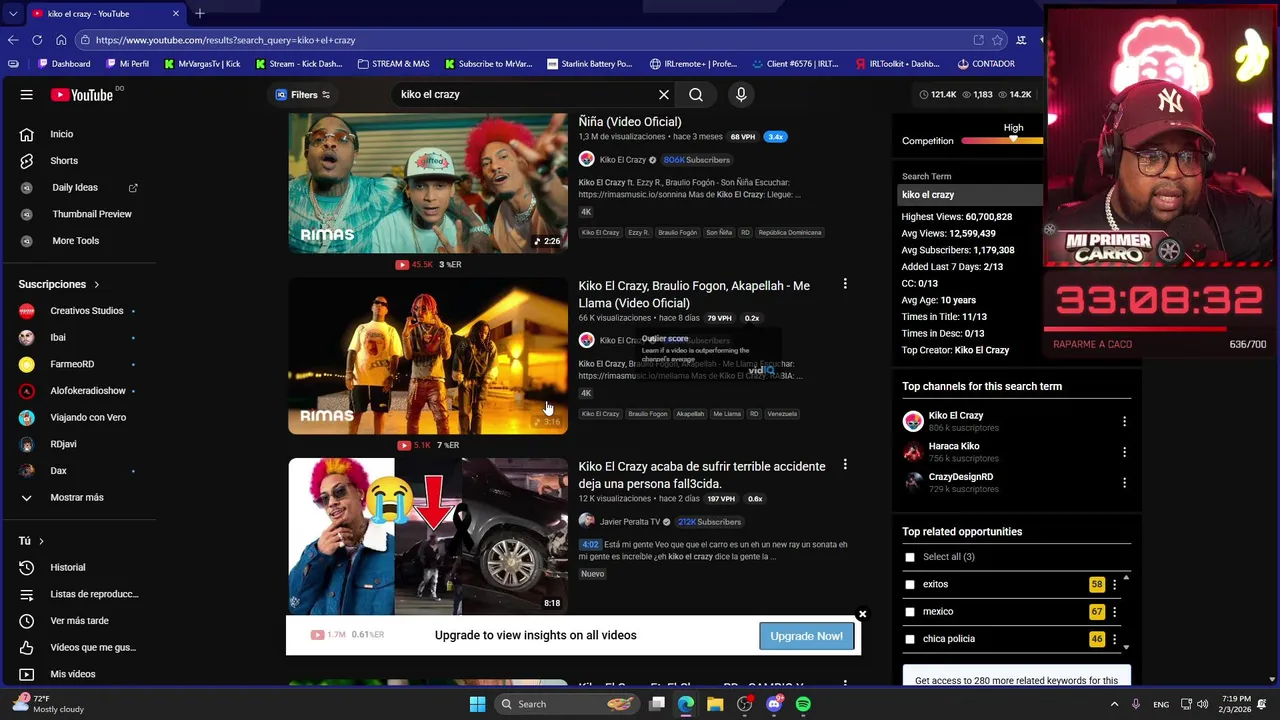Check the exitos keyword checkbox
Screen dimensions: 1280x720
[x=909, y=585]
